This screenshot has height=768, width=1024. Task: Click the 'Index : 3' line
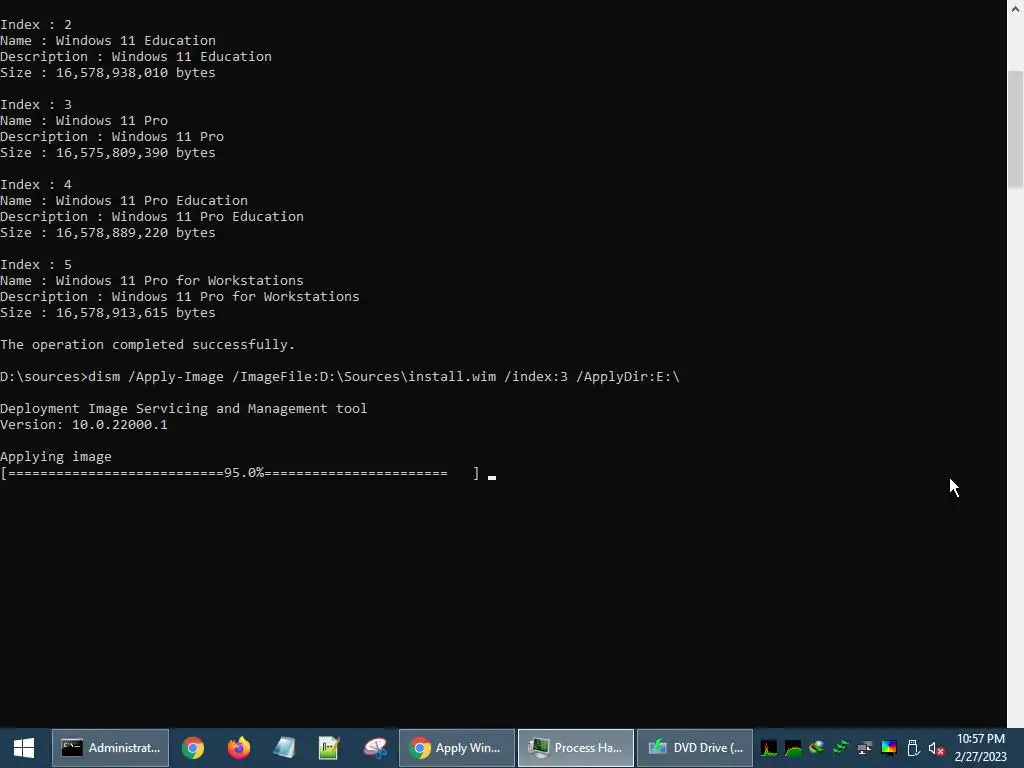36,104
